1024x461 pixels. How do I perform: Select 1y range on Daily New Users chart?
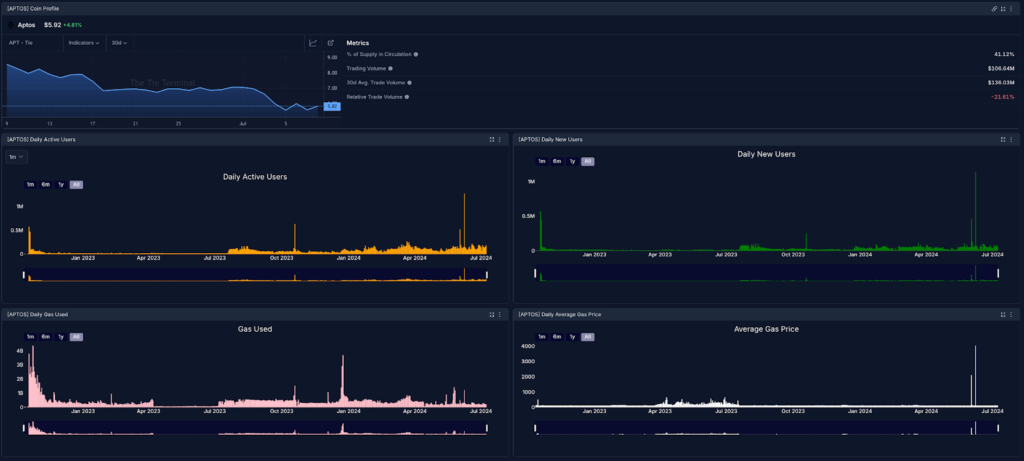[x=572, y=161]
